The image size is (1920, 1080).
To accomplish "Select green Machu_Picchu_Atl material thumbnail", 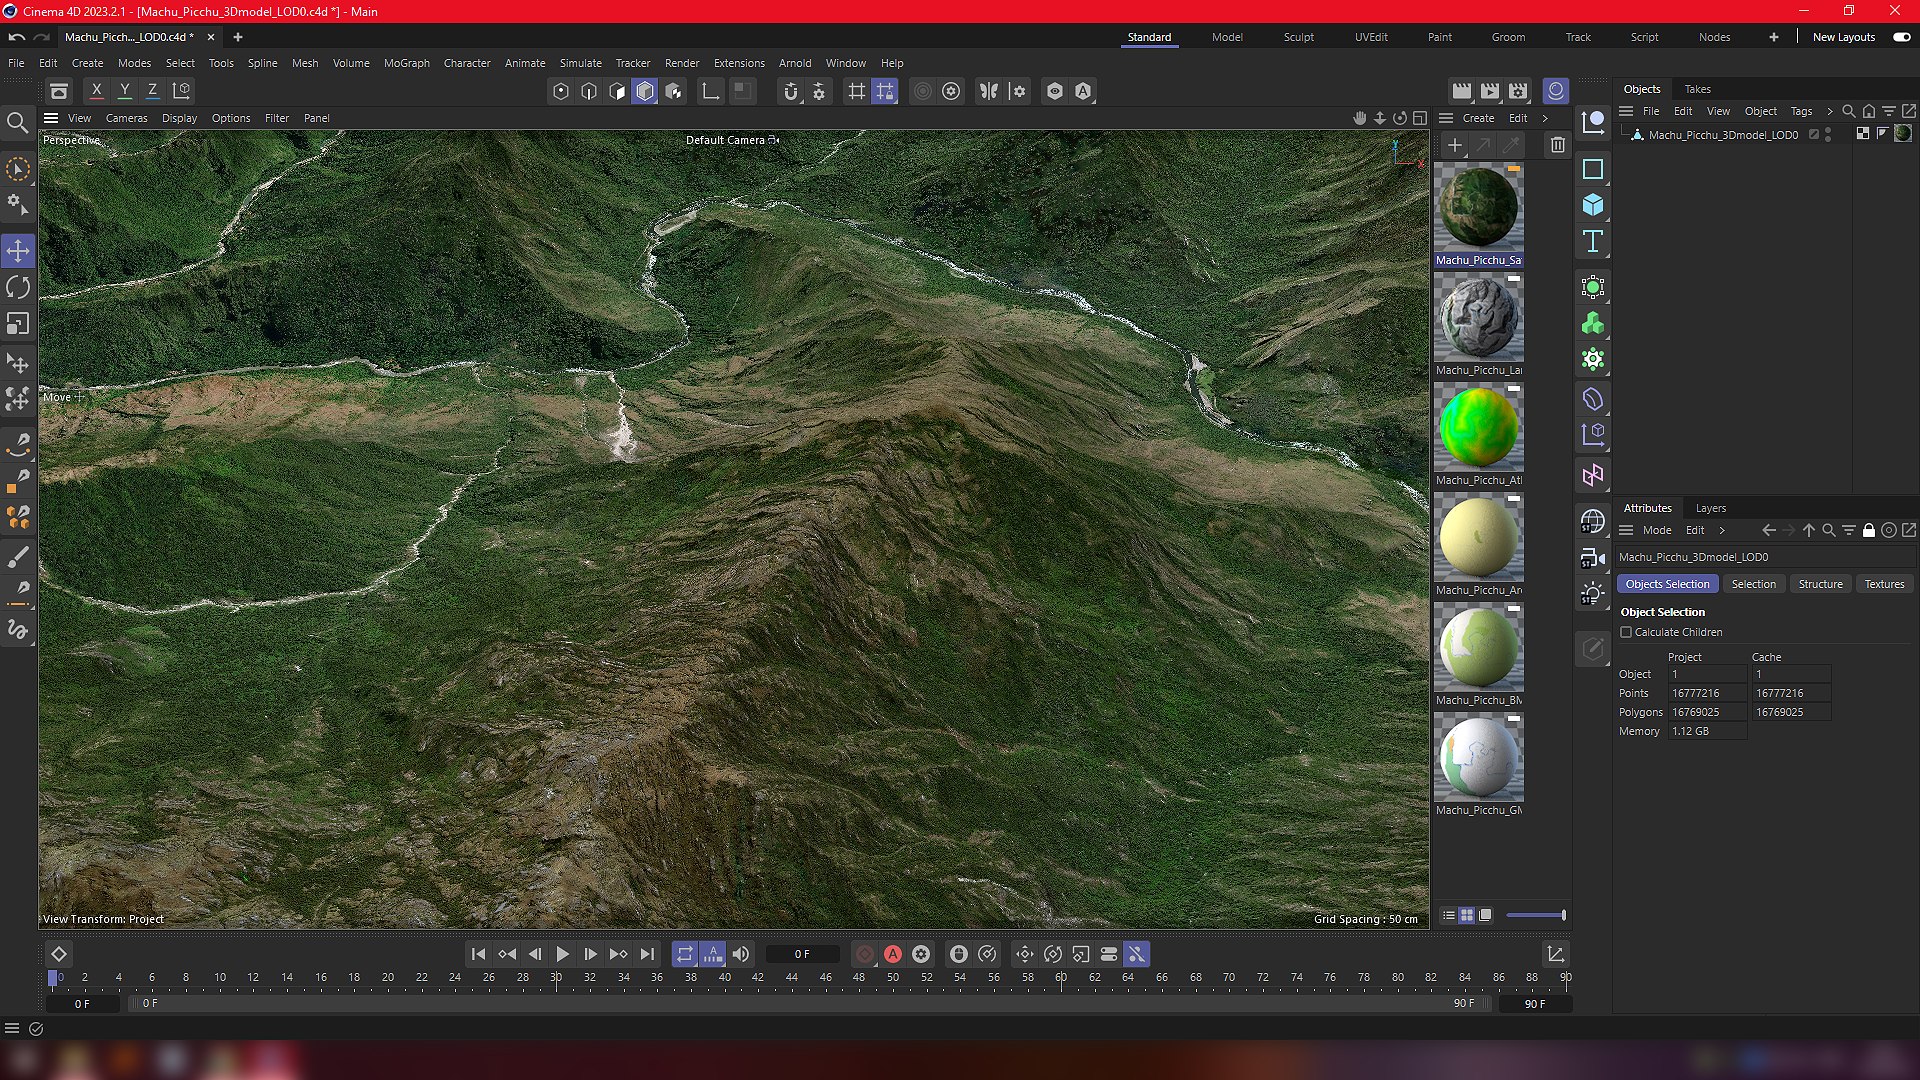I will tap(1478, 428).
